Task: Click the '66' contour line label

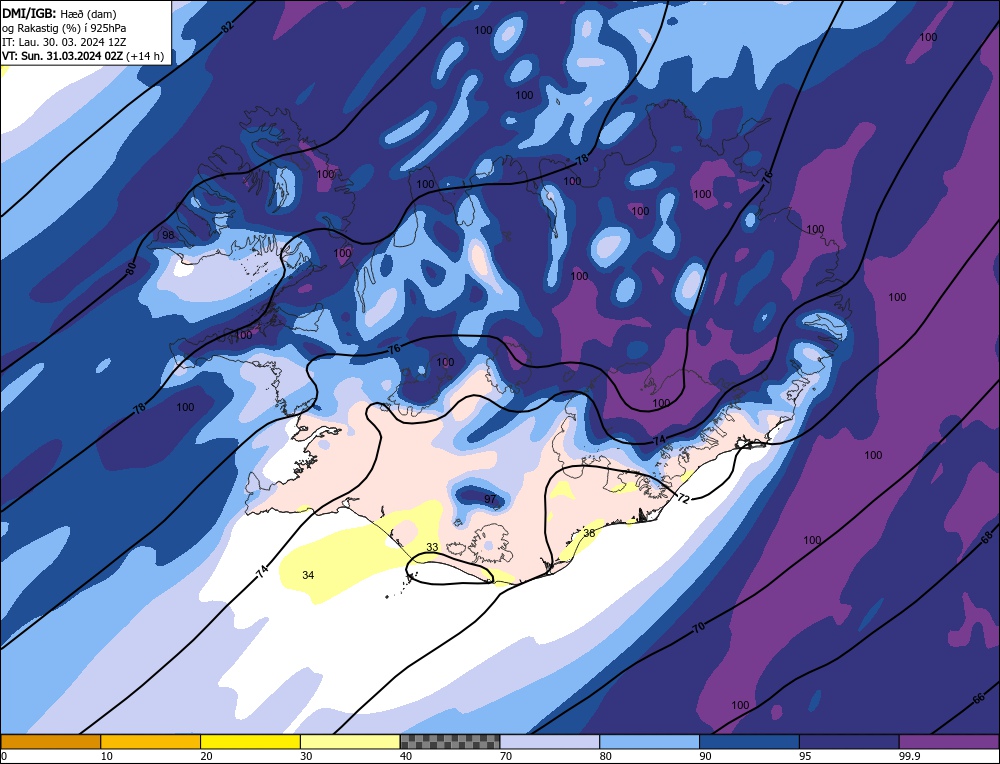Action: (979, 699)
